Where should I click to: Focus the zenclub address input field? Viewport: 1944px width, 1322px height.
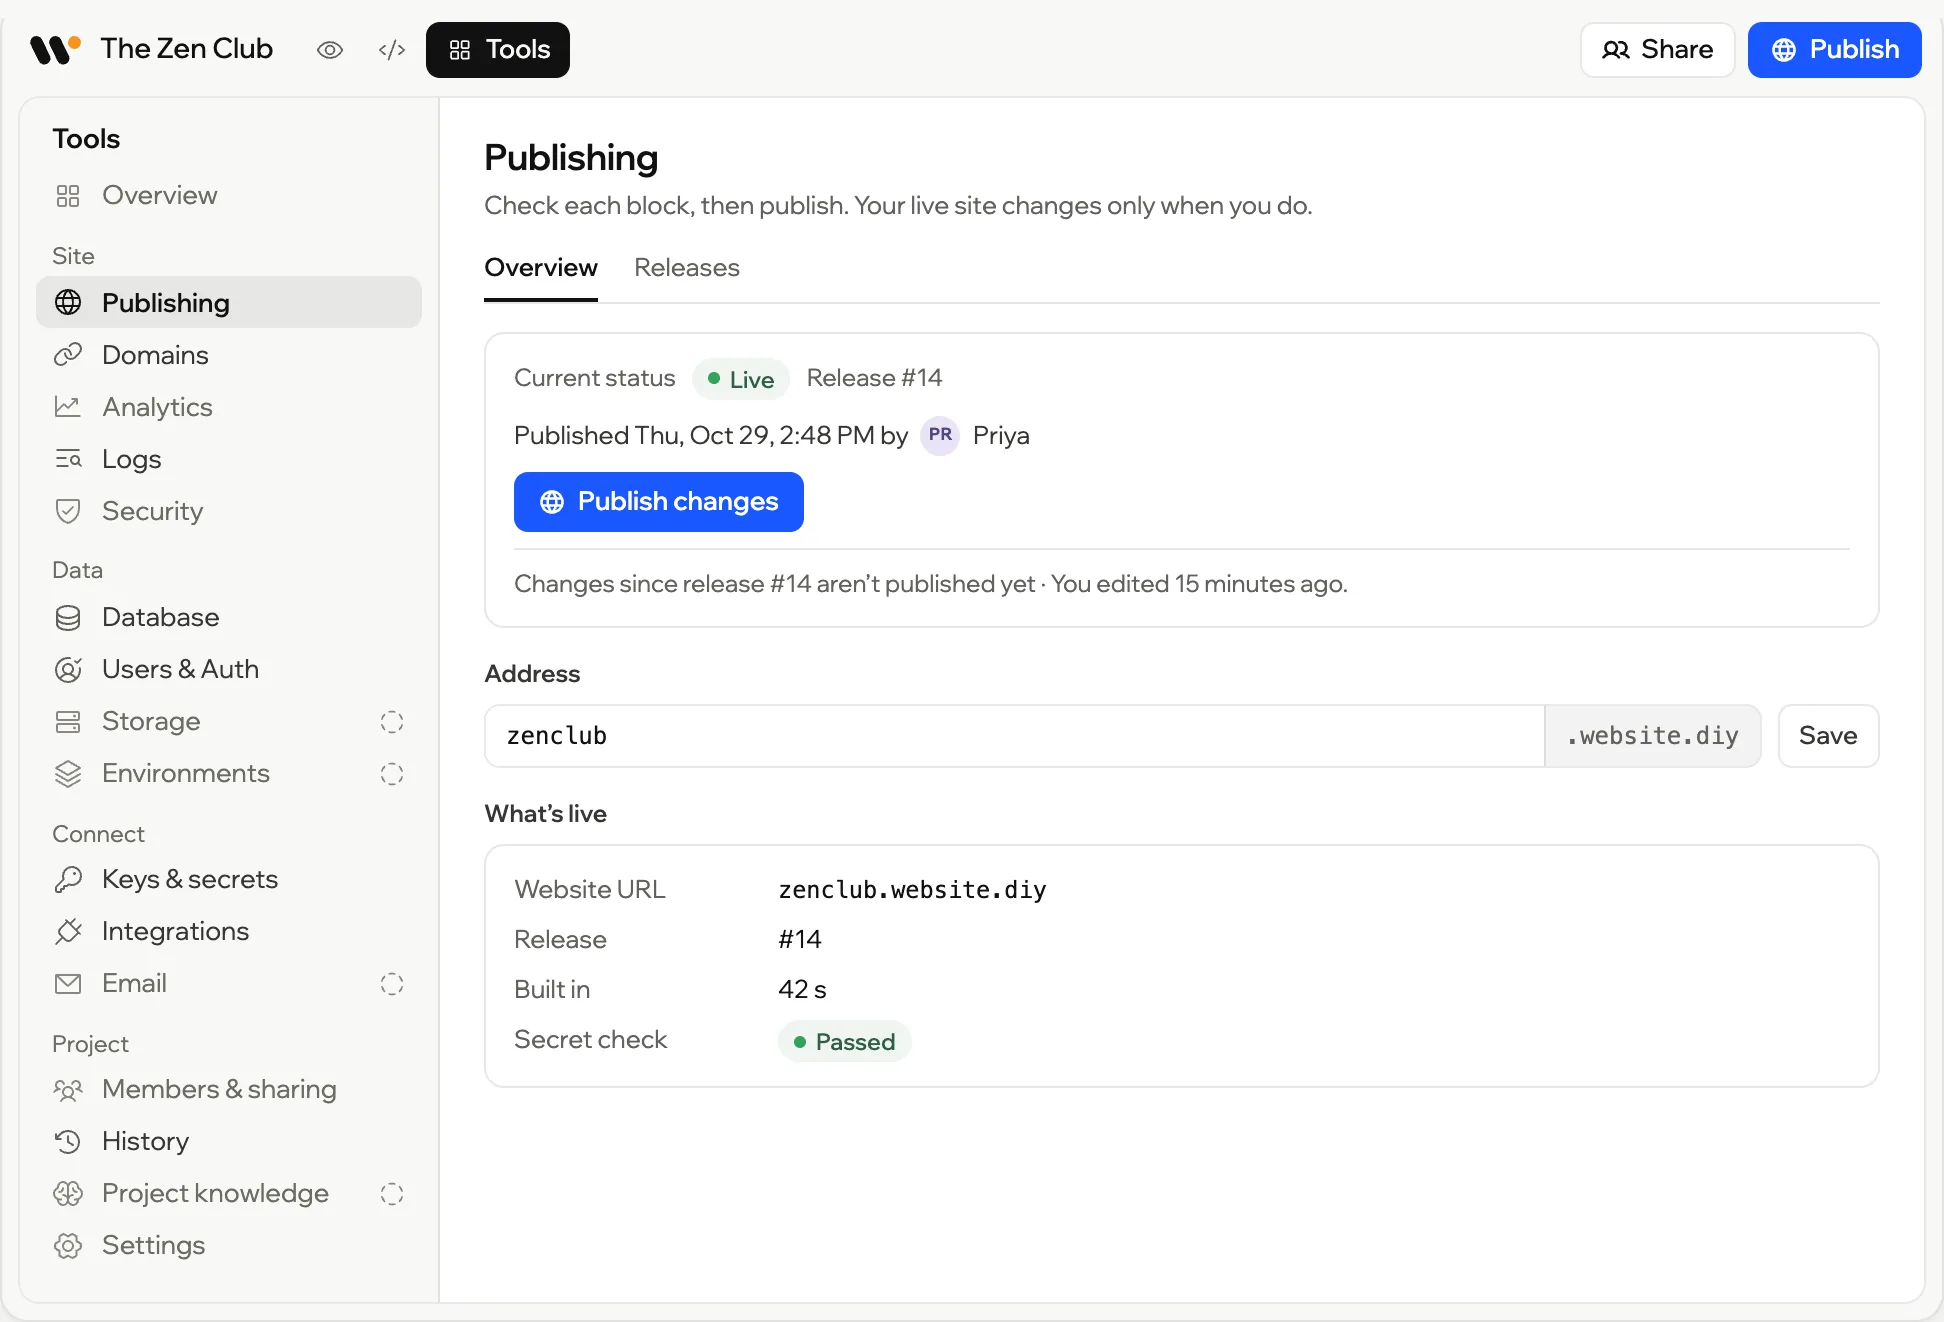(x=1015, y=736)
